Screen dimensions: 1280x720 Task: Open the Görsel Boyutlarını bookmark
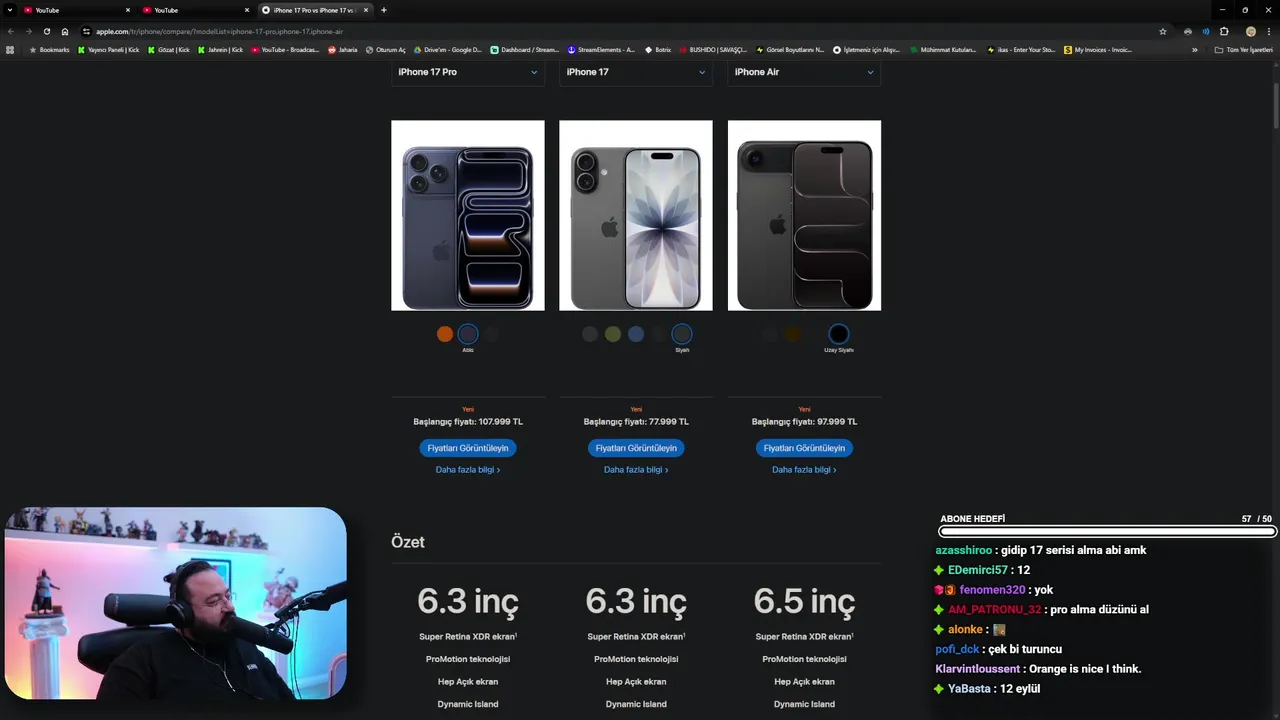click(790, 49)
